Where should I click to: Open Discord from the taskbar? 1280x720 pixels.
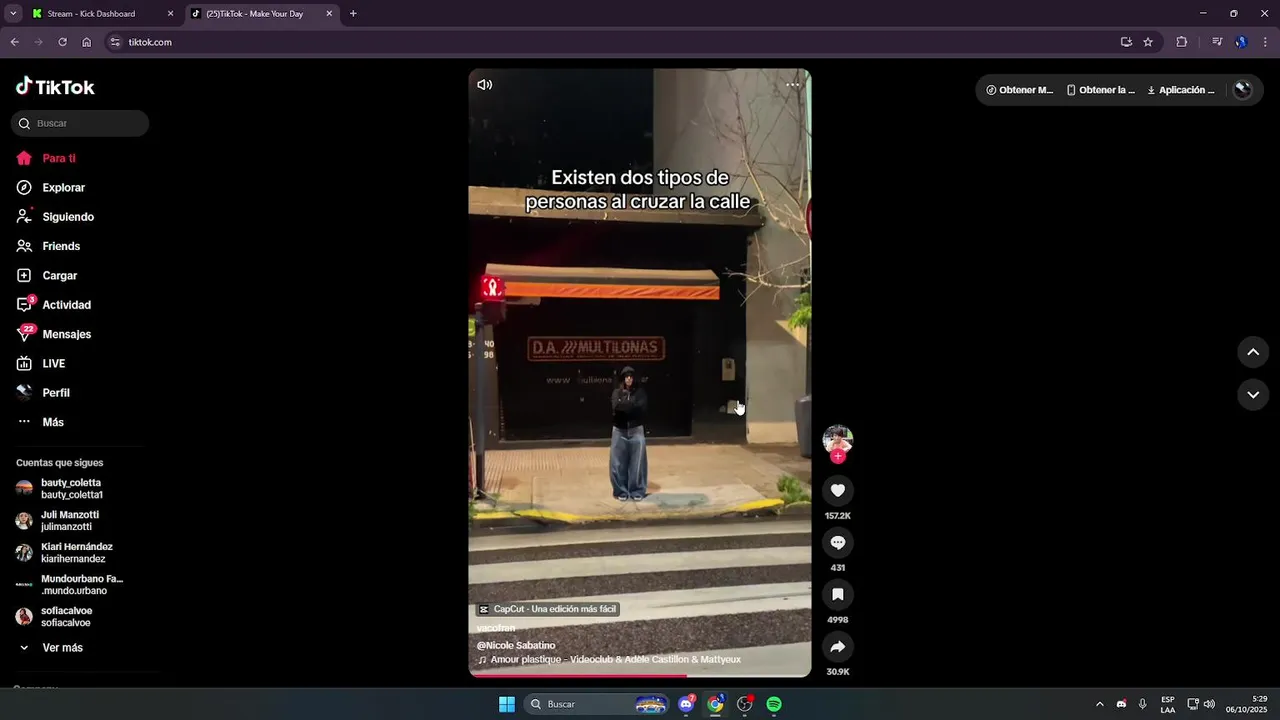(686, 704)
